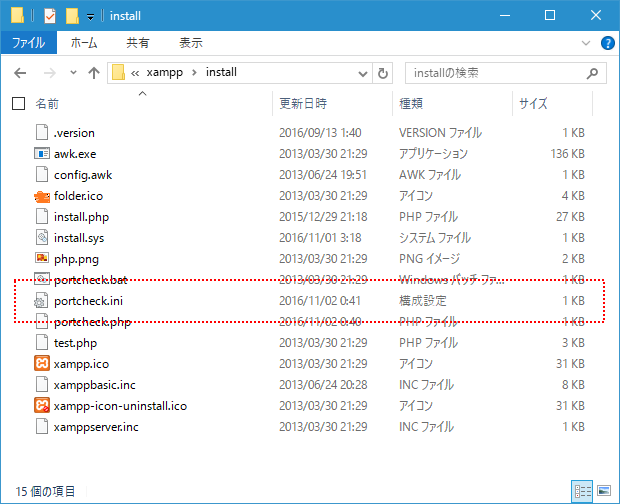Image resolution: width=620 pixels, height=504 pixels.
Task: Click the file name xampp-icon-uninstall.ico
Action: point(120,406)
